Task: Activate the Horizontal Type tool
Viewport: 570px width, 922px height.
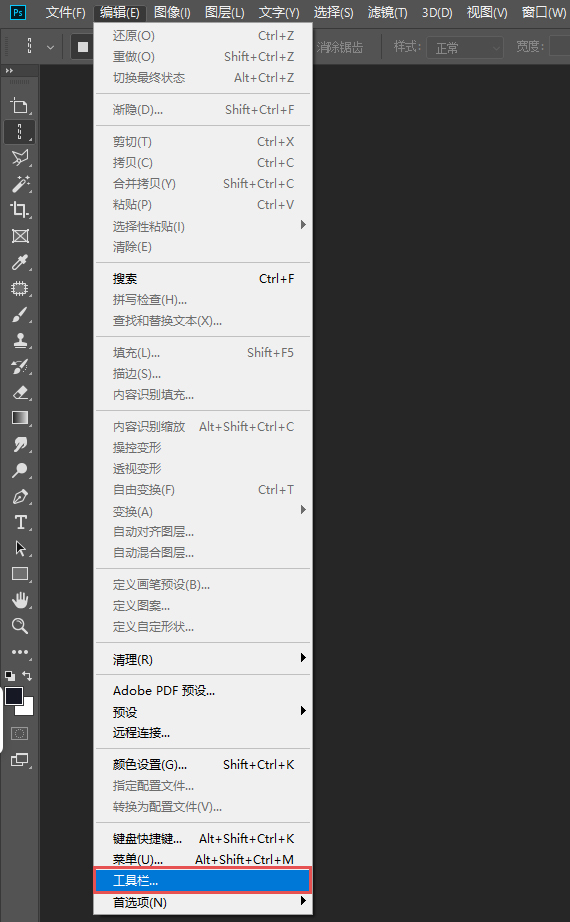Action: tap(19, 522)
